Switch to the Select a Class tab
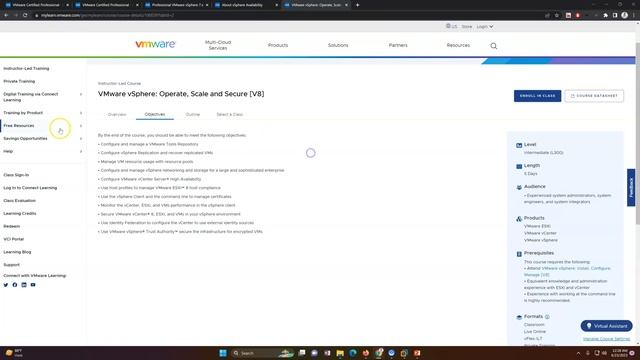Viewport: 640px width, 360px height. pos(230,115)
